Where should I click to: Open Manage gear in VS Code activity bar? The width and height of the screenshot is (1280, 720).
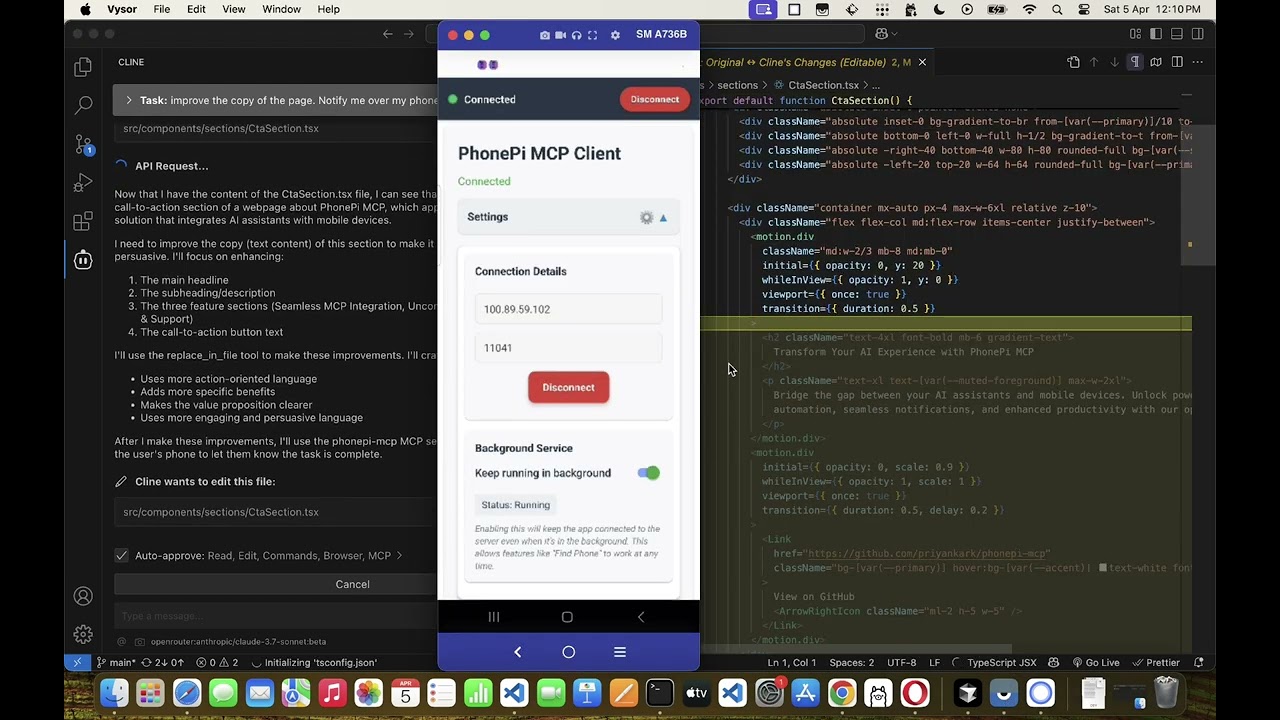tap(83, 634)
